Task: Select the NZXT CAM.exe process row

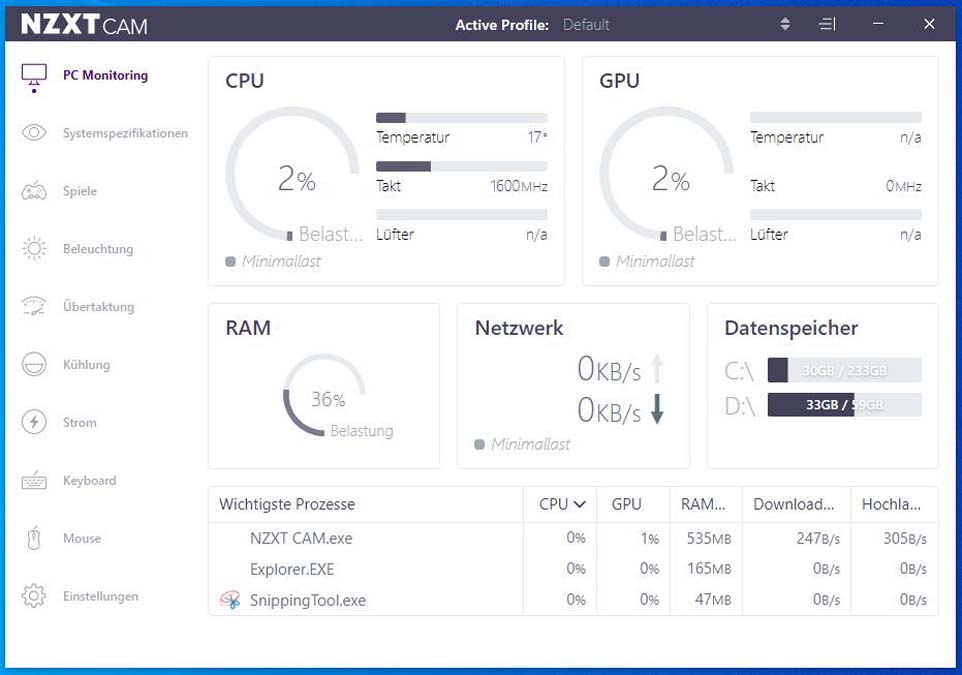Action: 573,538
